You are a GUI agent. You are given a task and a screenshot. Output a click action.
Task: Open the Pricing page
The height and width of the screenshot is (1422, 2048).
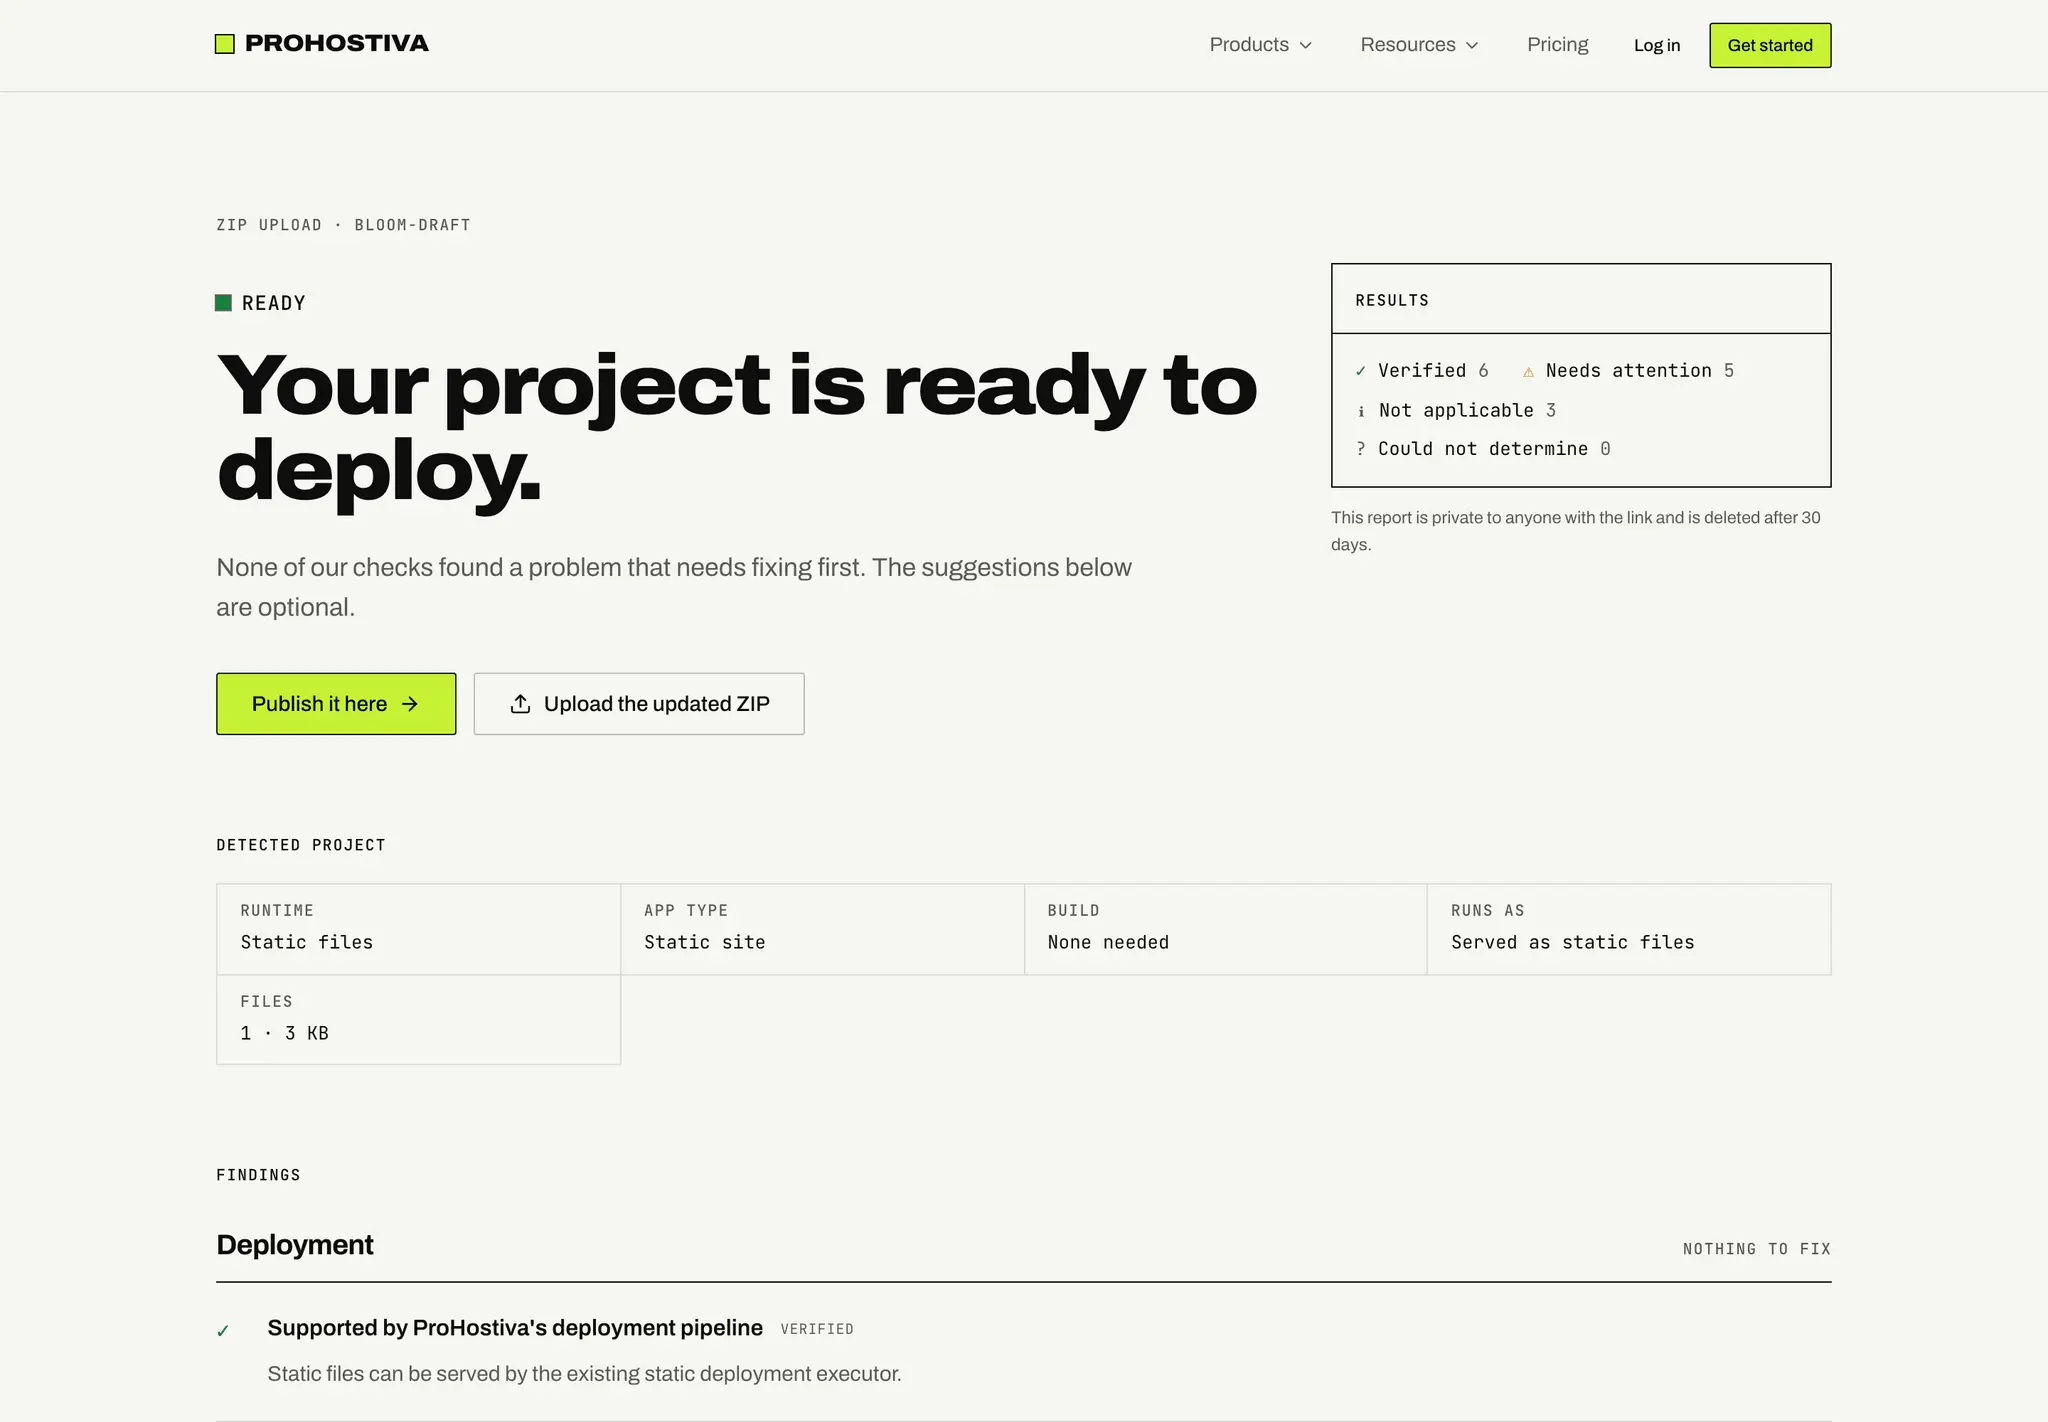coord(1557,45)
